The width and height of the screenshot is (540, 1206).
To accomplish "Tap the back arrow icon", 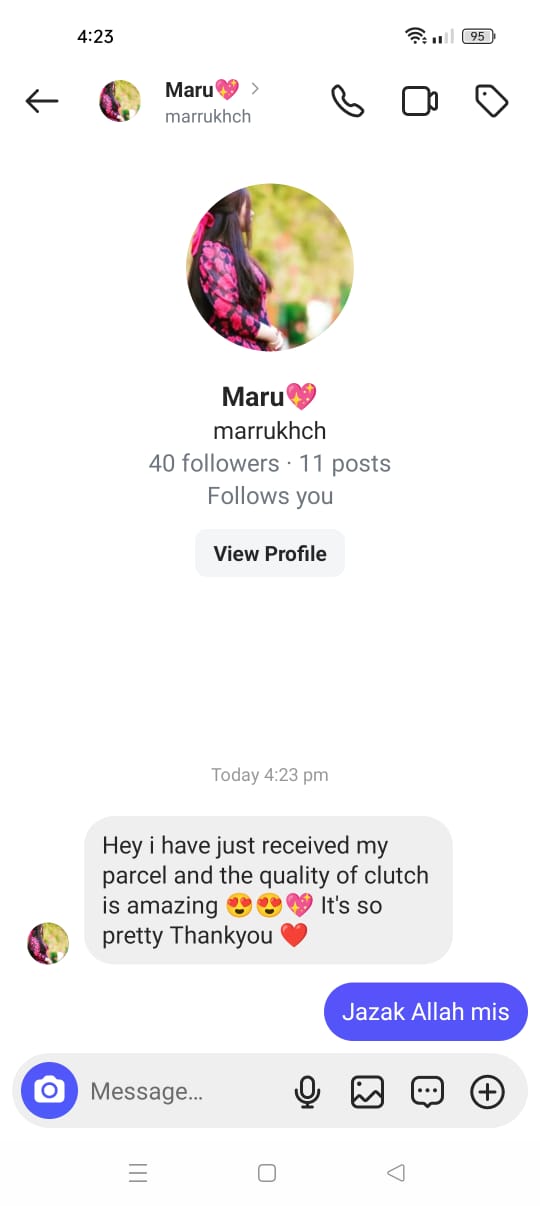I will 42,101.
